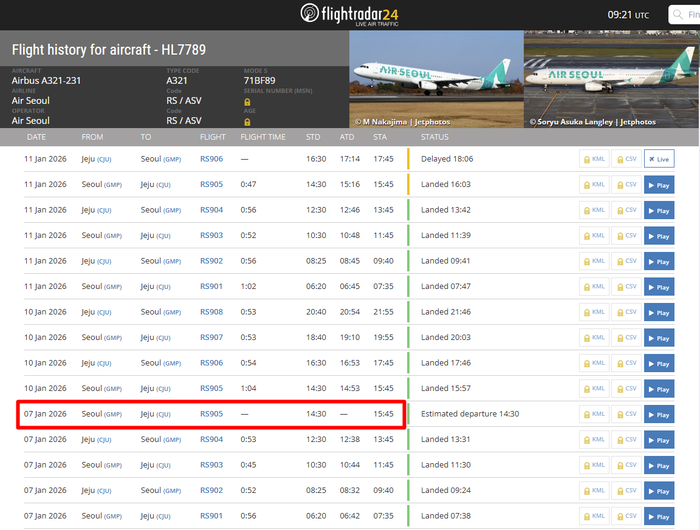Image resolution: width=700 pixels, height=530 pixels.
Task: Open flight RS901 link landed 07:47
Action: 211,286
